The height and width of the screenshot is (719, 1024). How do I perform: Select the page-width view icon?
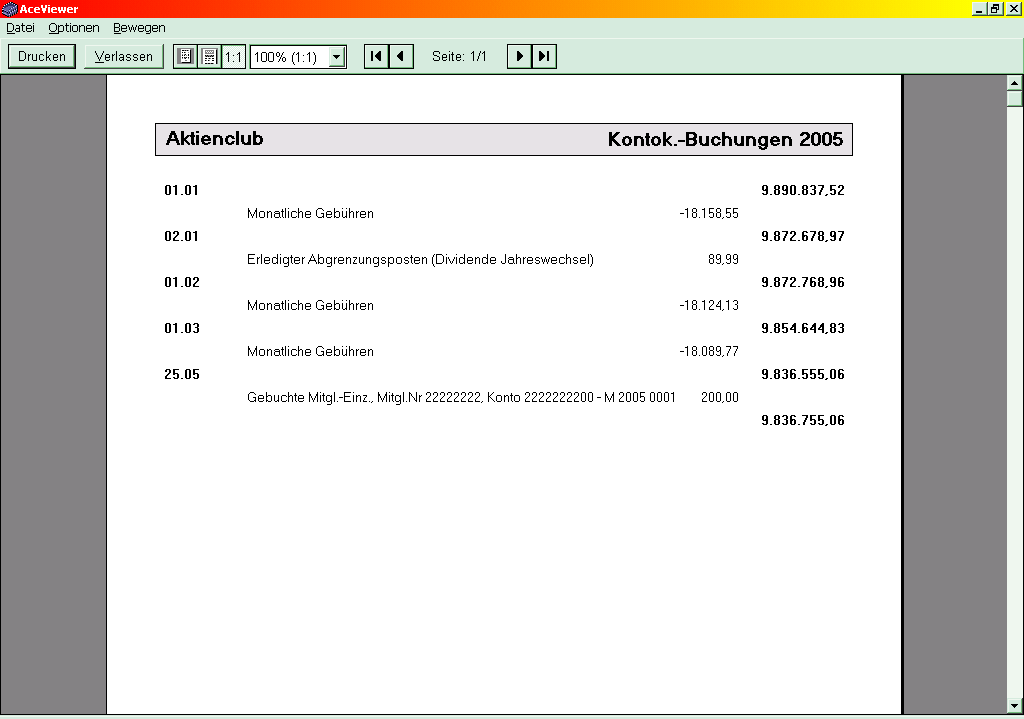click(209, 56)
